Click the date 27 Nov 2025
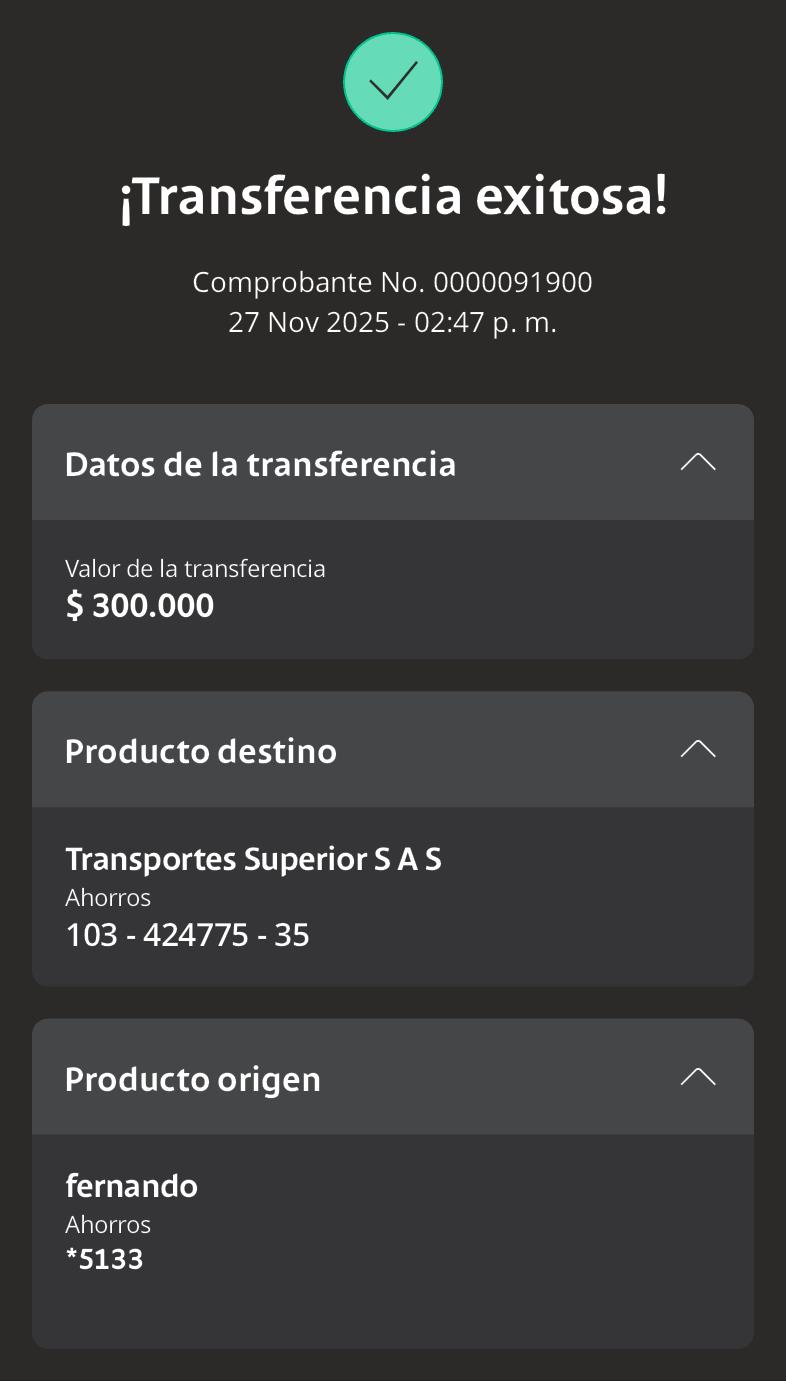The height and width of the screenshot is (1381, 786). (307, 323)
